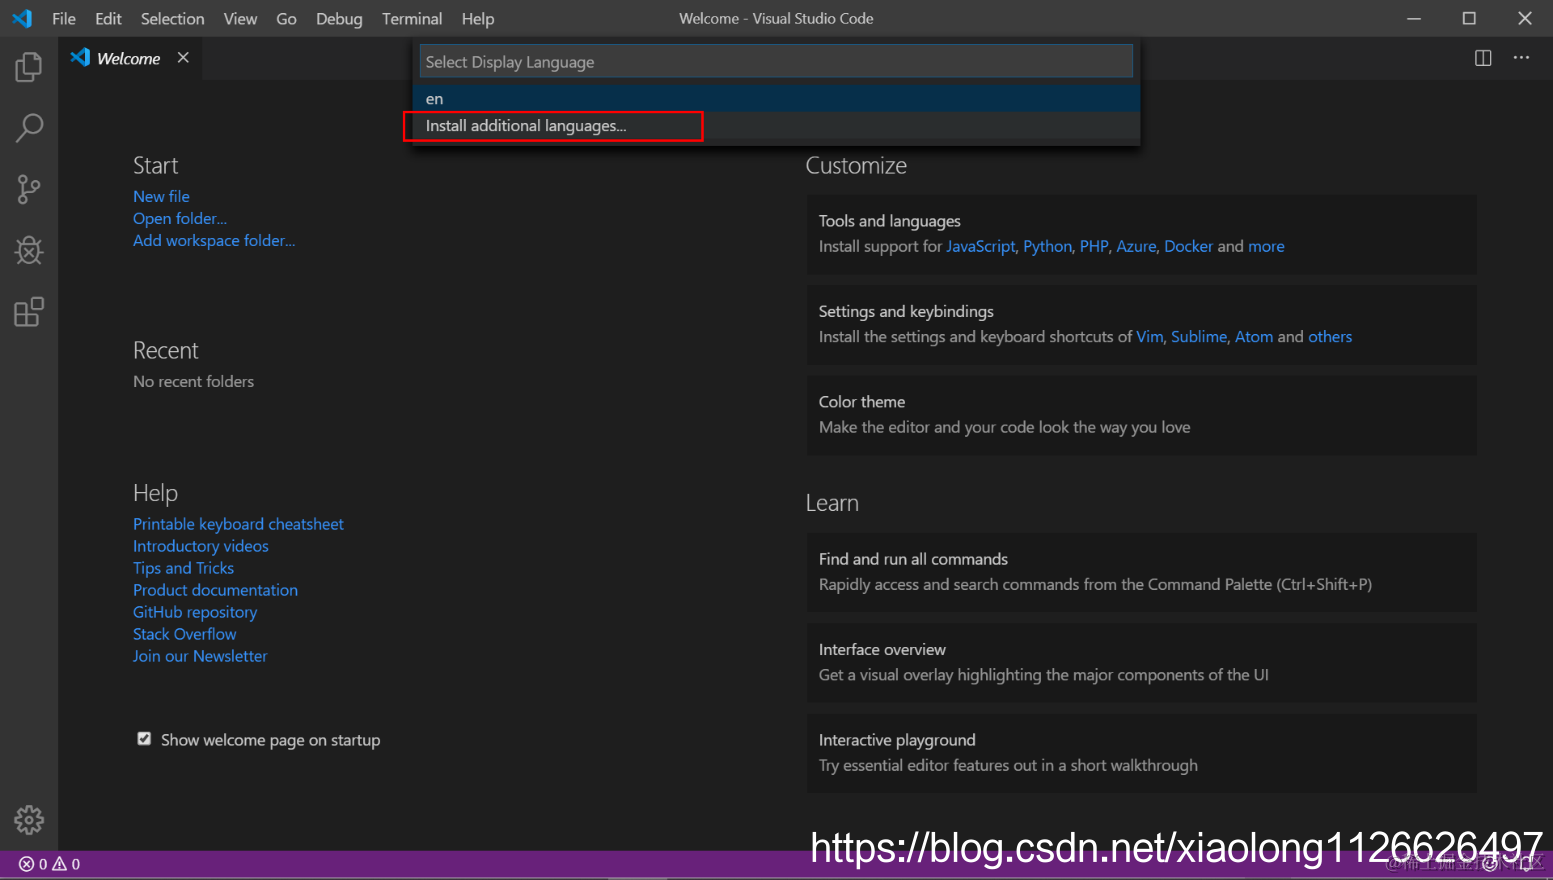
Task: Select Install additional languages option
Action: [776, 125]
